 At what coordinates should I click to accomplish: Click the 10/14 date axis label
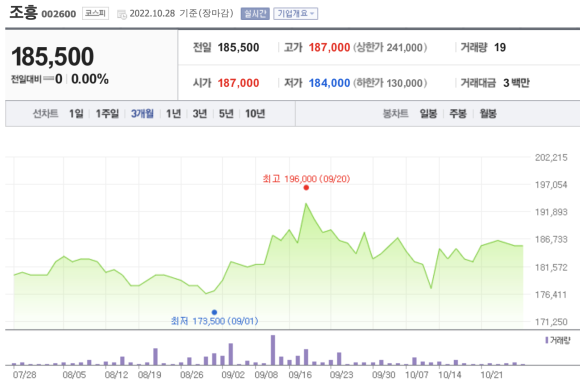450,375
